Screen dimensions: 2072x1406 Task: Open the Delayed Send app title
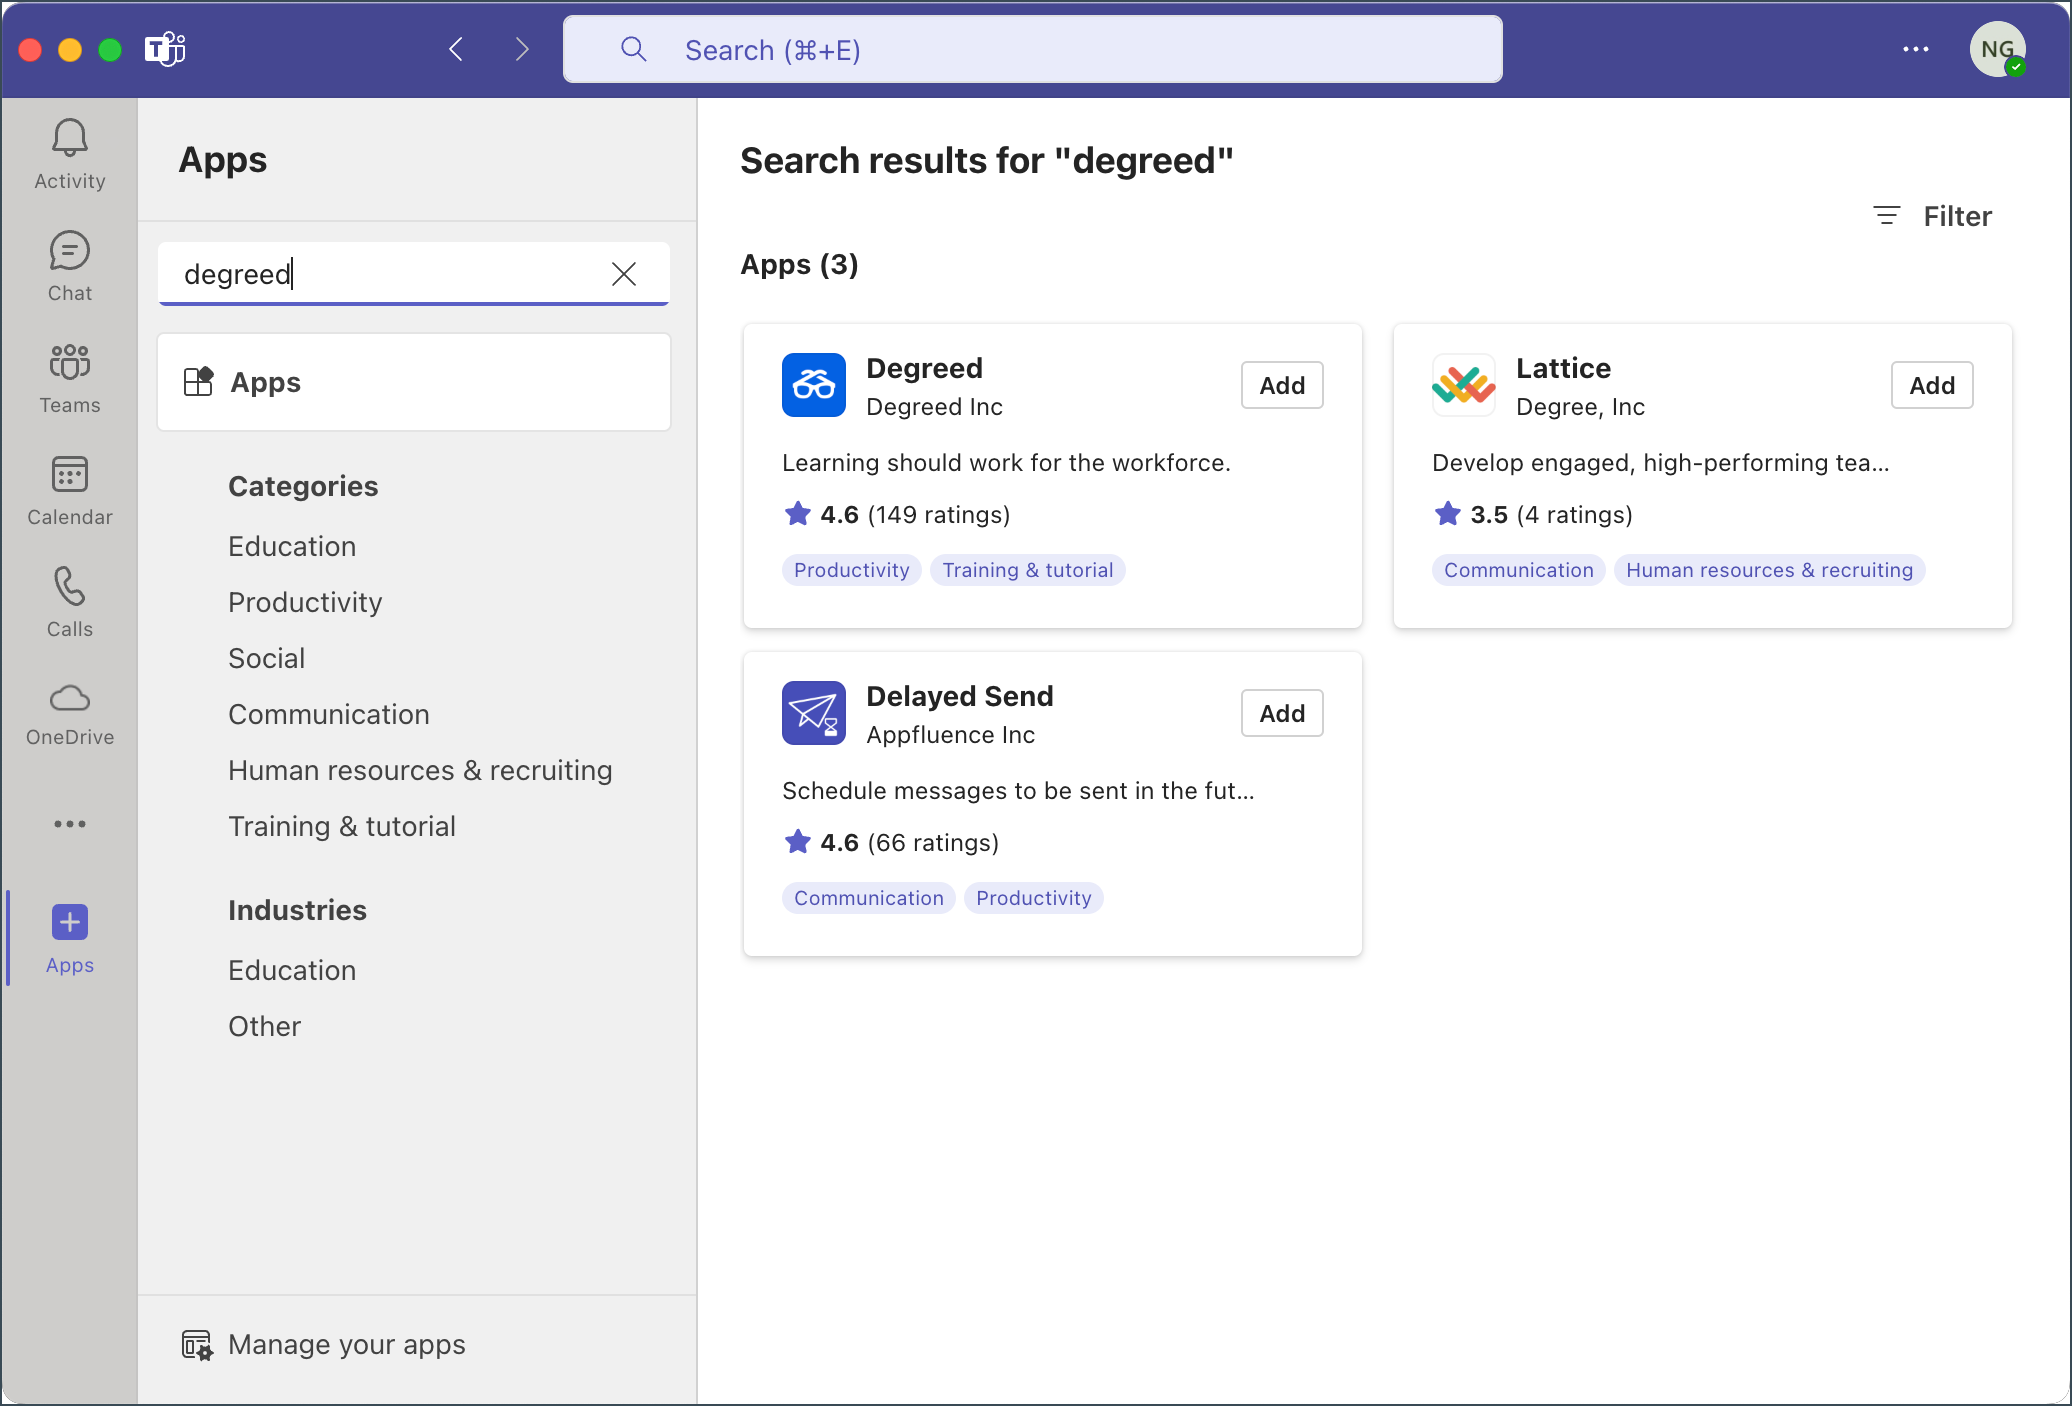(x=960, y=696)
